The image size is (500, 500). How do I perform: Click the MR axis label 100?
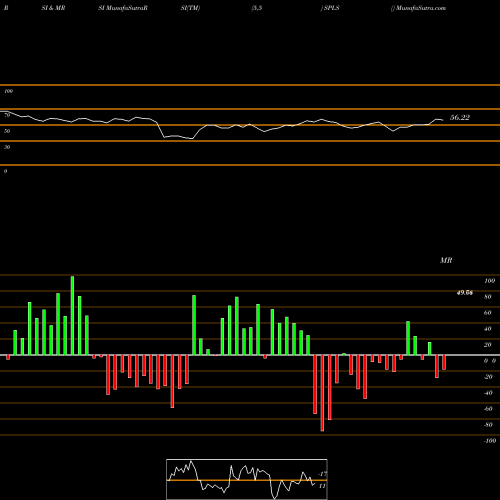[x=489, y=281]
